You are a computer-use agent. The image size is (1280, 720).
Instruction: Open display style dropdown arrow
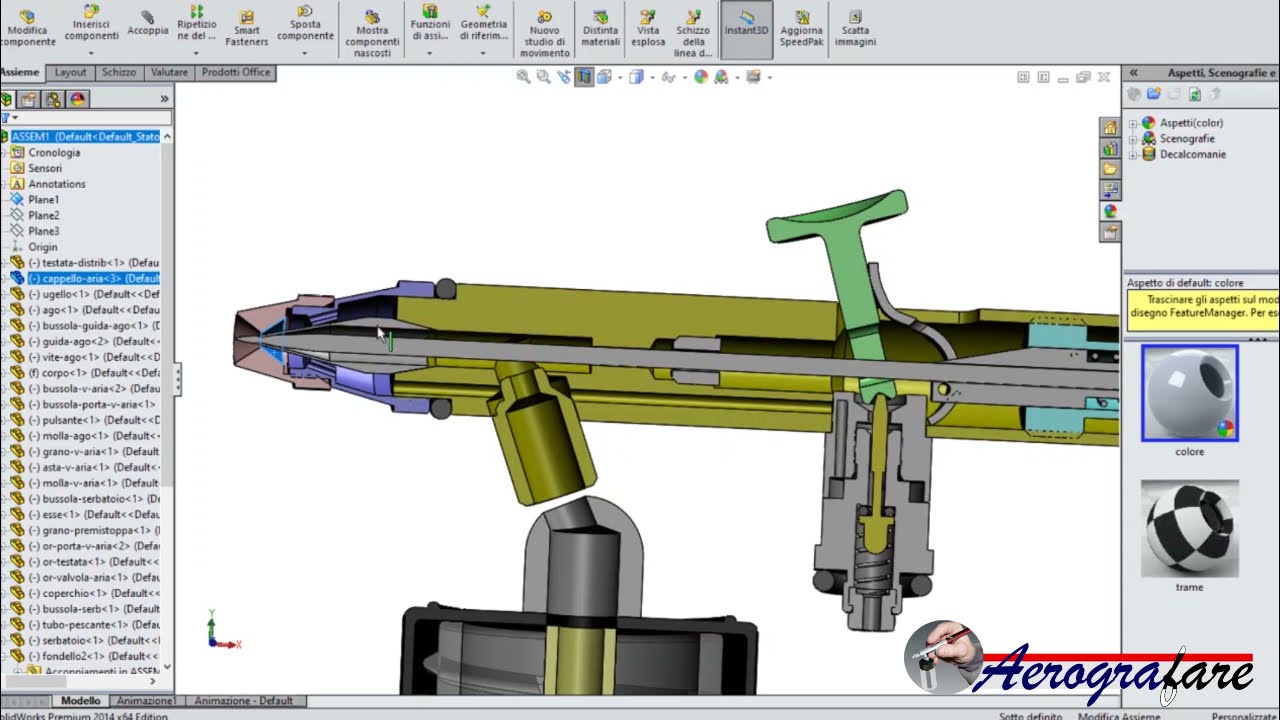651,77
